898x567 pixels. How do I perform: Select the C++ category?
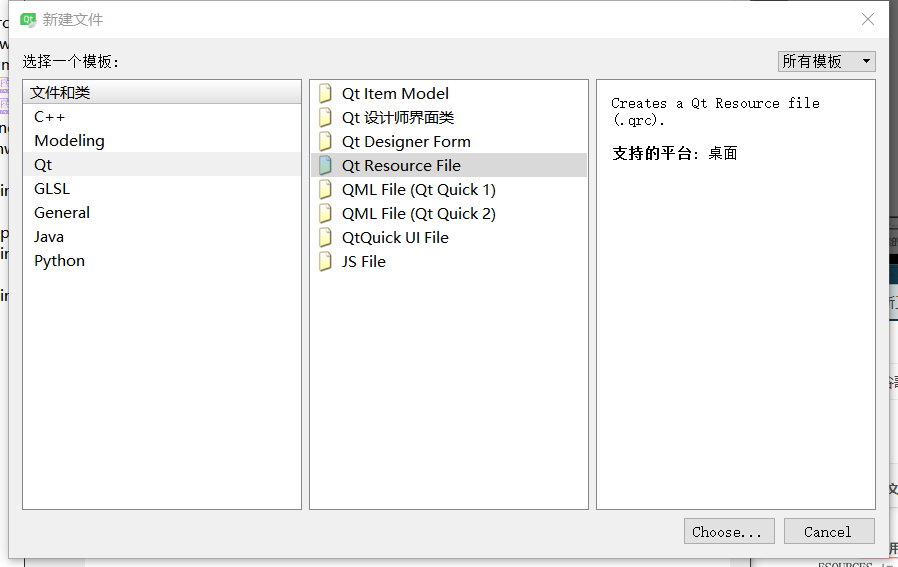(162, 117)
